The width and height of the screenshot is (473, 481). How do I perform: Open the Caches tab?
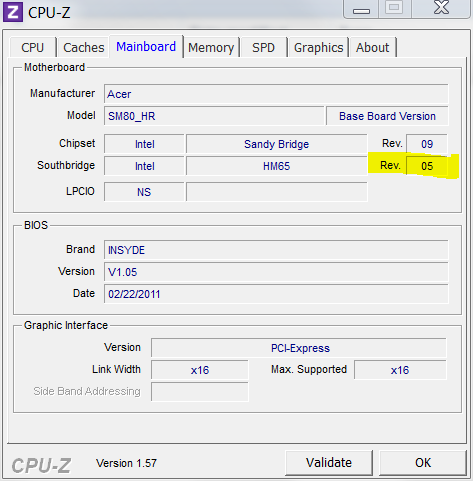coord(84,47)
